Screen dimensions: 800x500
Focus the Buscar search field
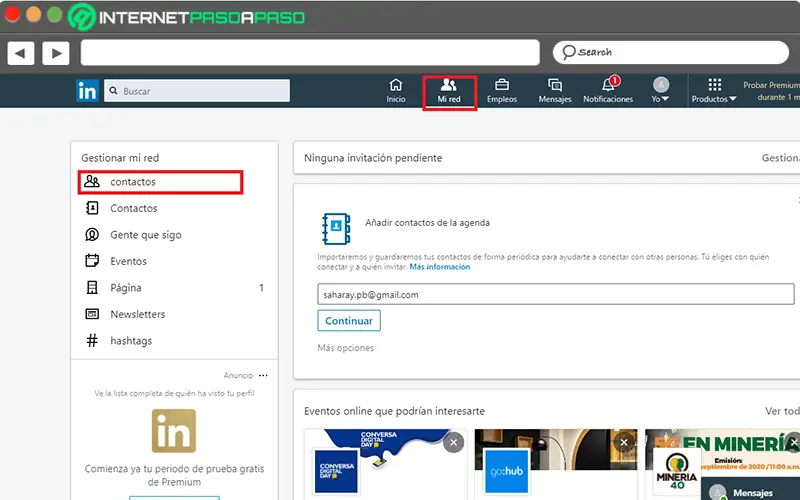coord(197,91)
